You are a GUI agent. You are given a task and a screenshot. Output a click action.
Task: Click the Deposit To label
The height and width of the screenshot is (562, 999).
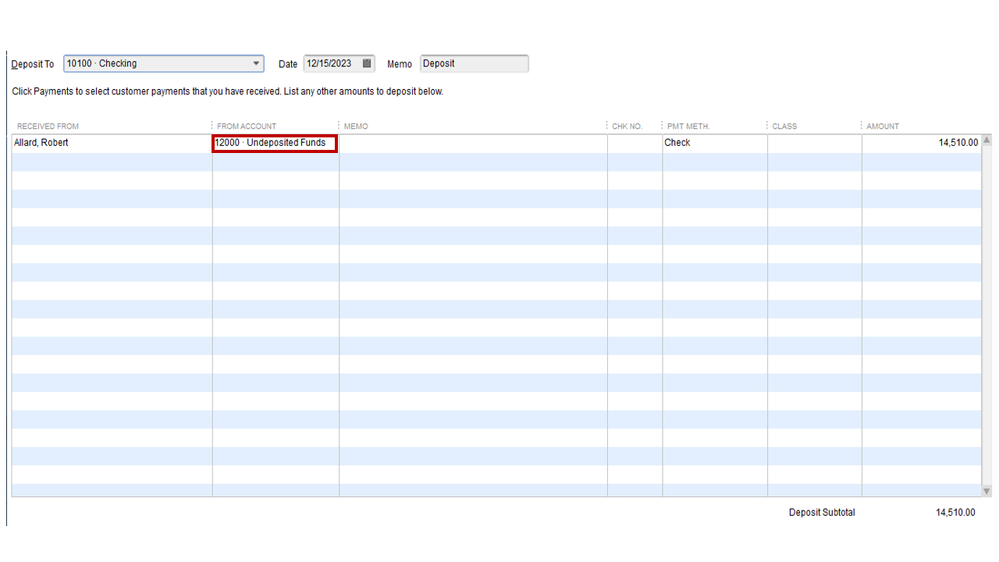coord(32,64)
